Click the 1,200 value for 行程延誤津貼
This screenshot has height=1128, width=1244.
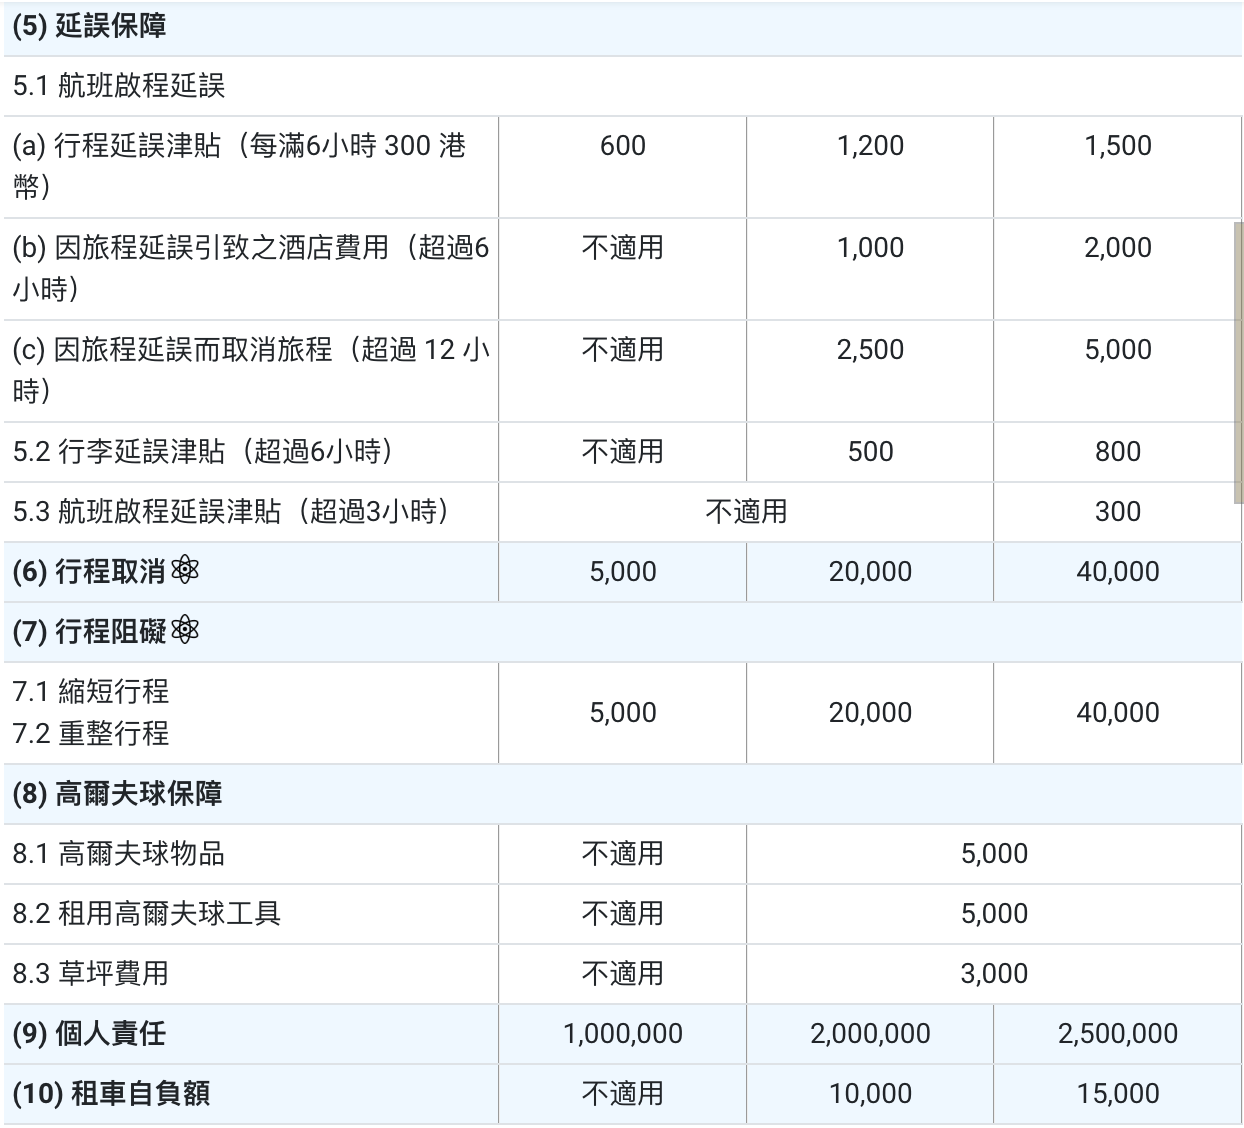click(x=870, y=146)
